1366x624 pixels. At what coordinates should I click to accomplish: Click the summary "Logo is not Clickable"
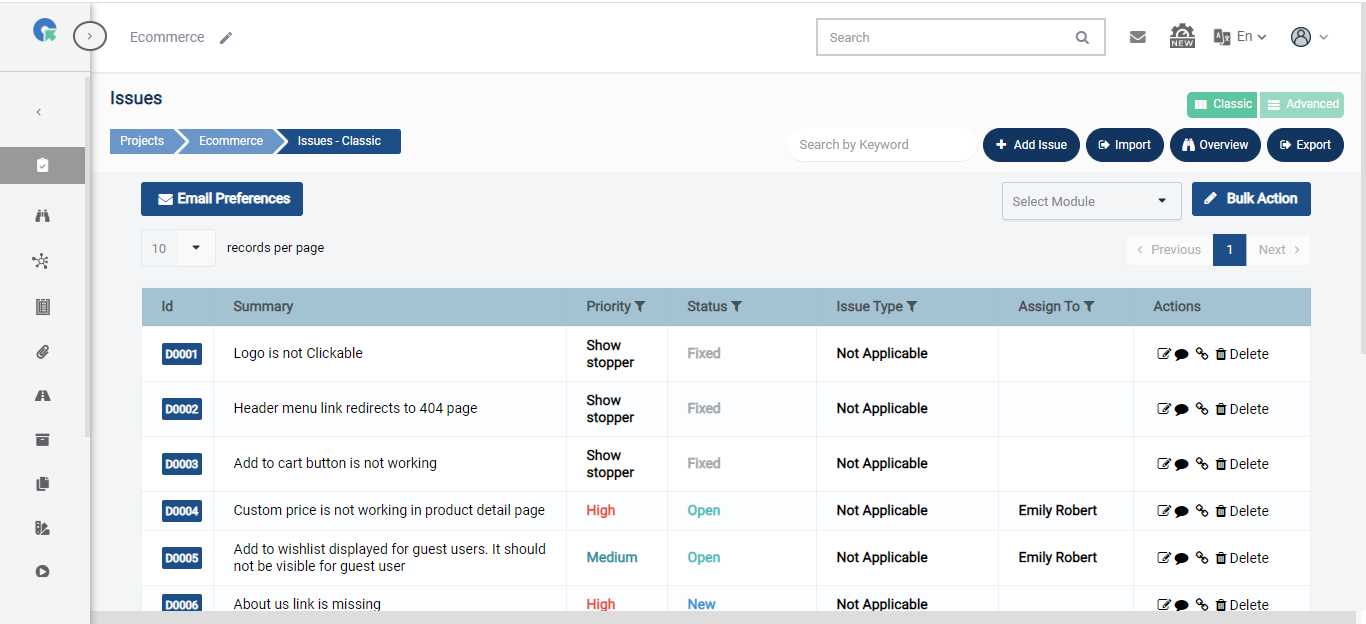coord(298,353)
